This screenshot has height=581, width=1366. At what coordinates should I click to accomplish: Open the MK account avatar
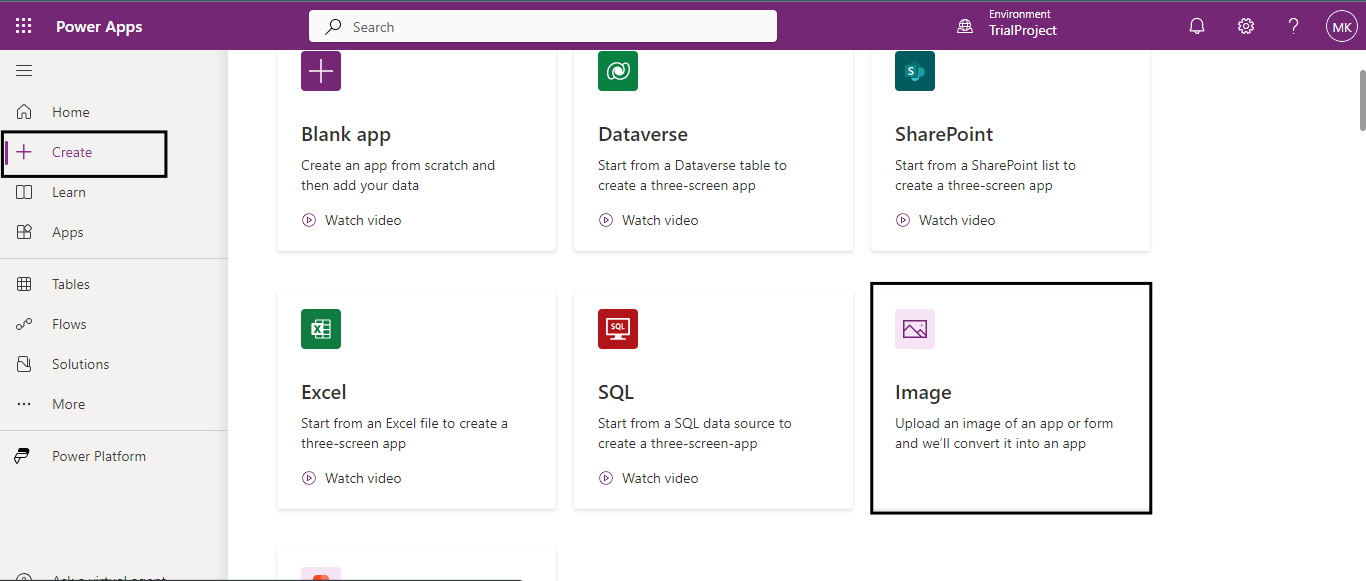coord(1341,26)
